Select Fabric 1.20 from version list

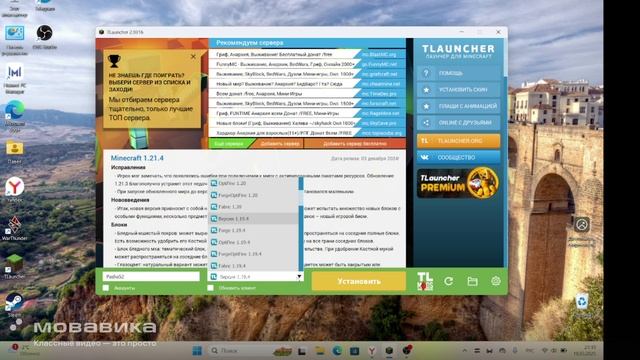[x=253, y=207]
